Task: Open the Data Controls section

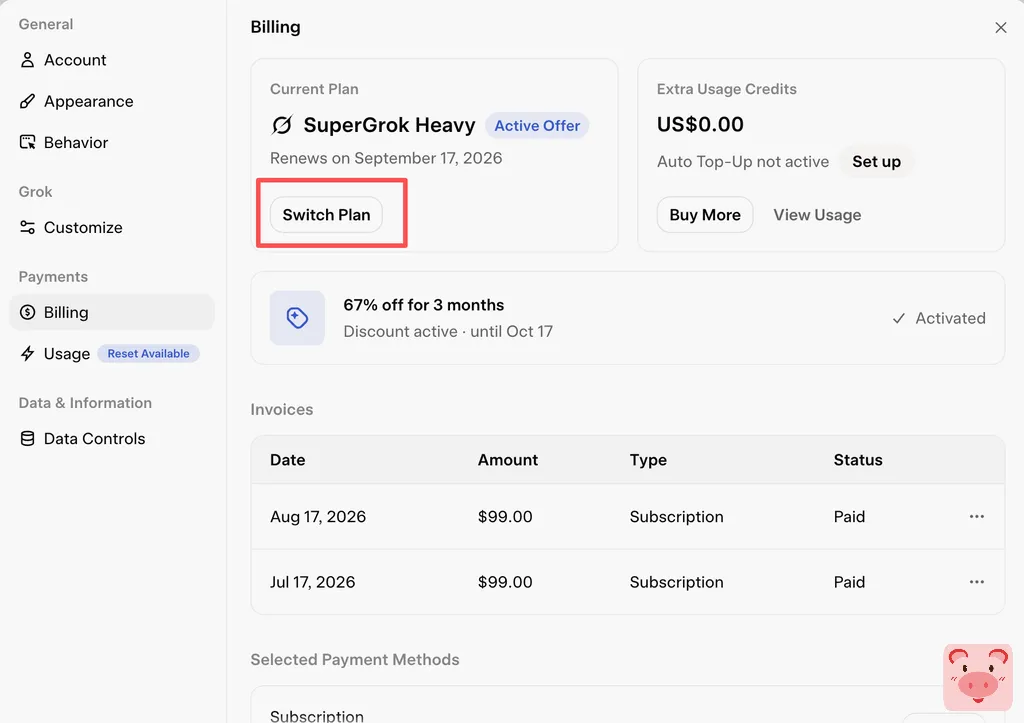Action: 112,438
